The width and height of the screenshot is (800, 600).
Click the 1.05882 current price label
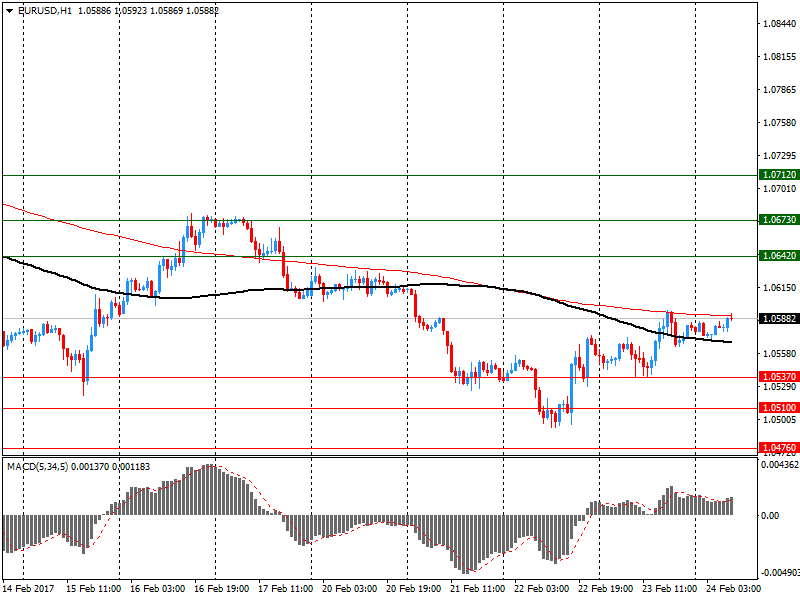(779, 318)
